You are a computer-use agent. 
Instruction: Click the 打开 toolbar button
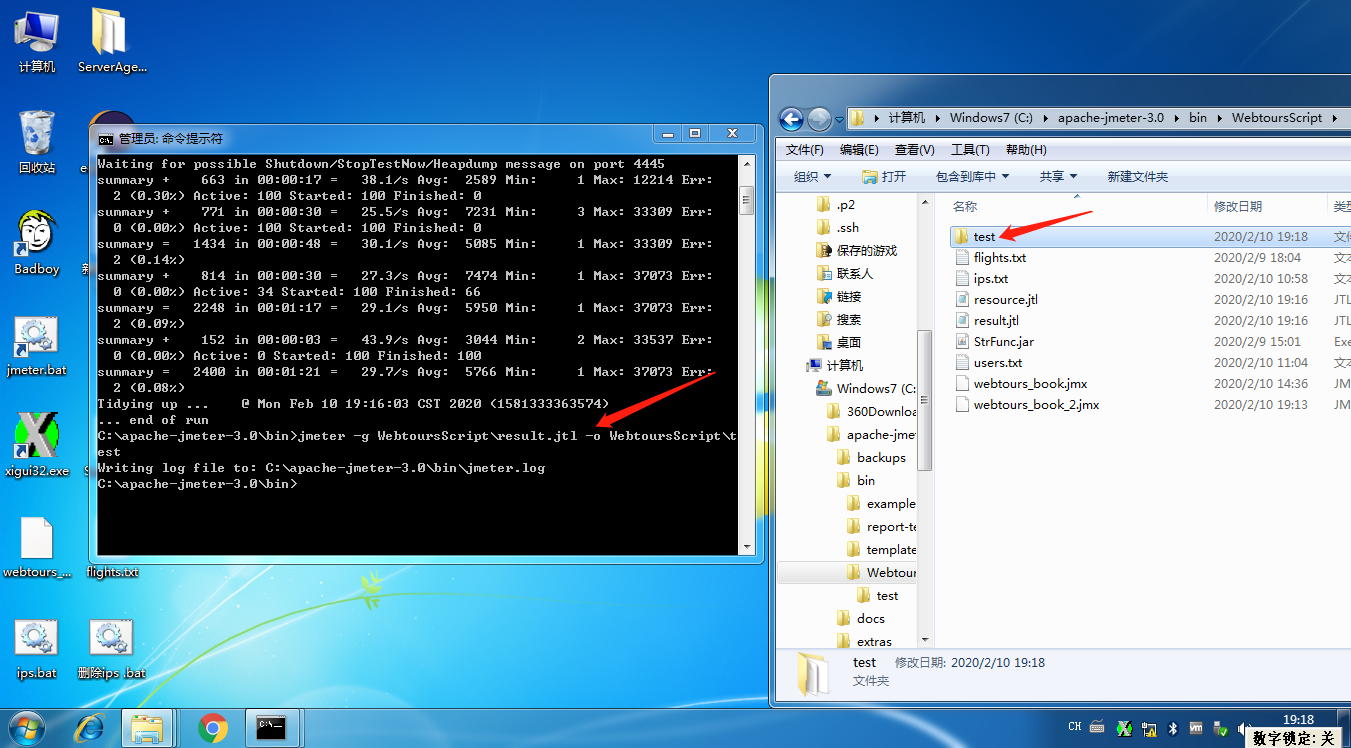coord(884,176)
